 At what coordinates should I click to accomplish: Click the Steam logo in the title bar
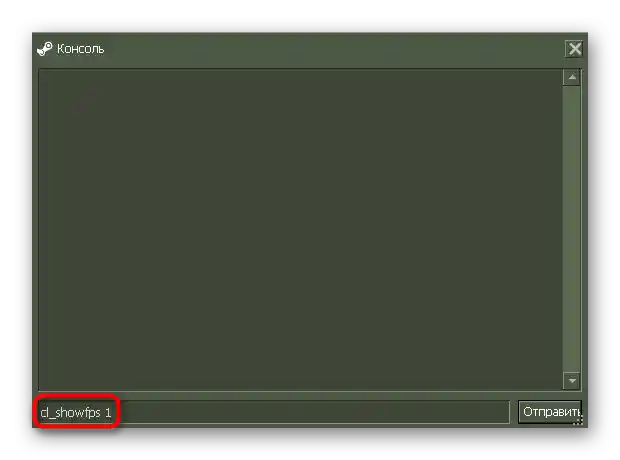pos(44,49)
